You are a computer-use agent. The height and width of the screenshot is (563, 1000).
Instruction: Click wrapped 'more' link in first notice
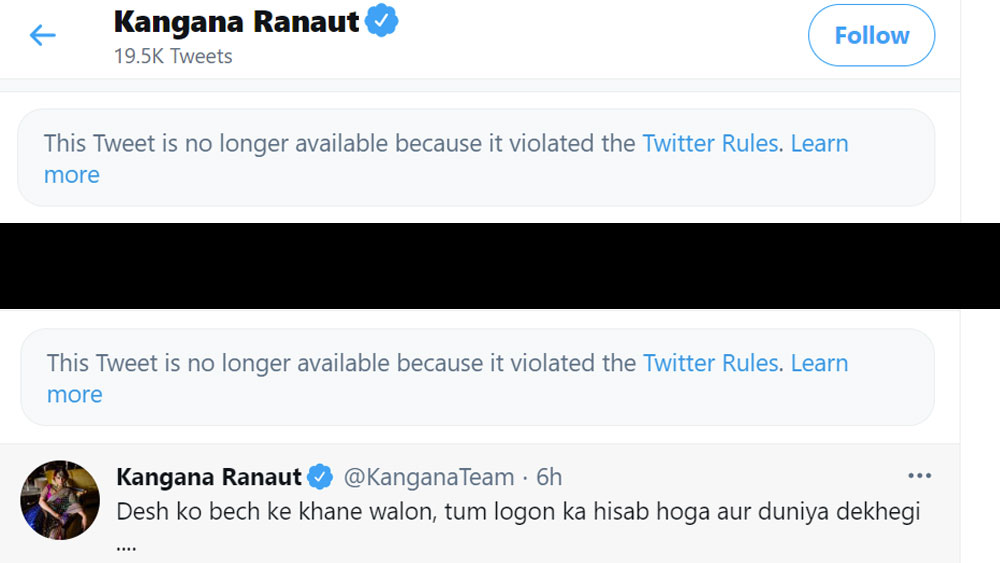coord(72,175)
